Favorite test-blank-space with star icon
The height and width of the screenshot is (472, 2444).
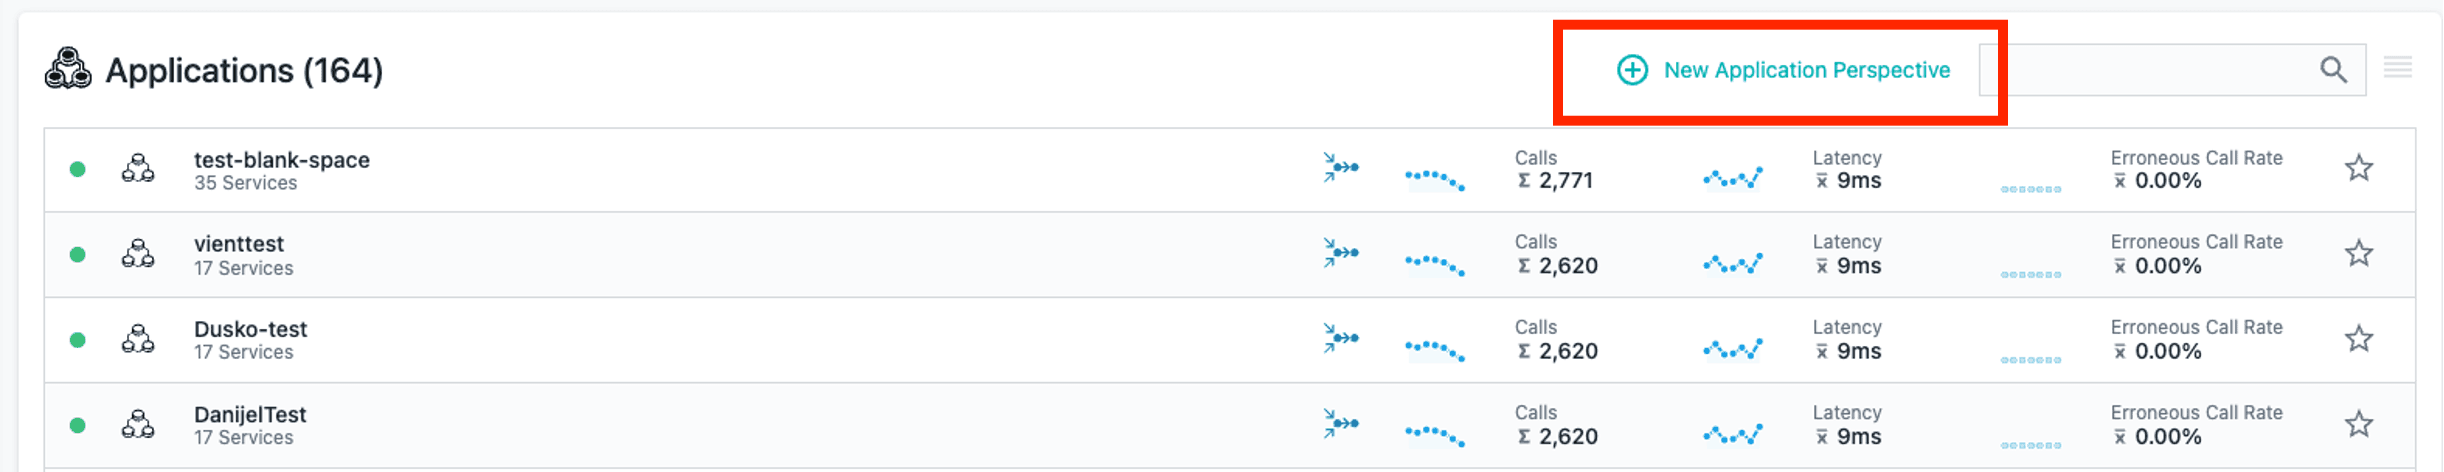(2359, 168)
